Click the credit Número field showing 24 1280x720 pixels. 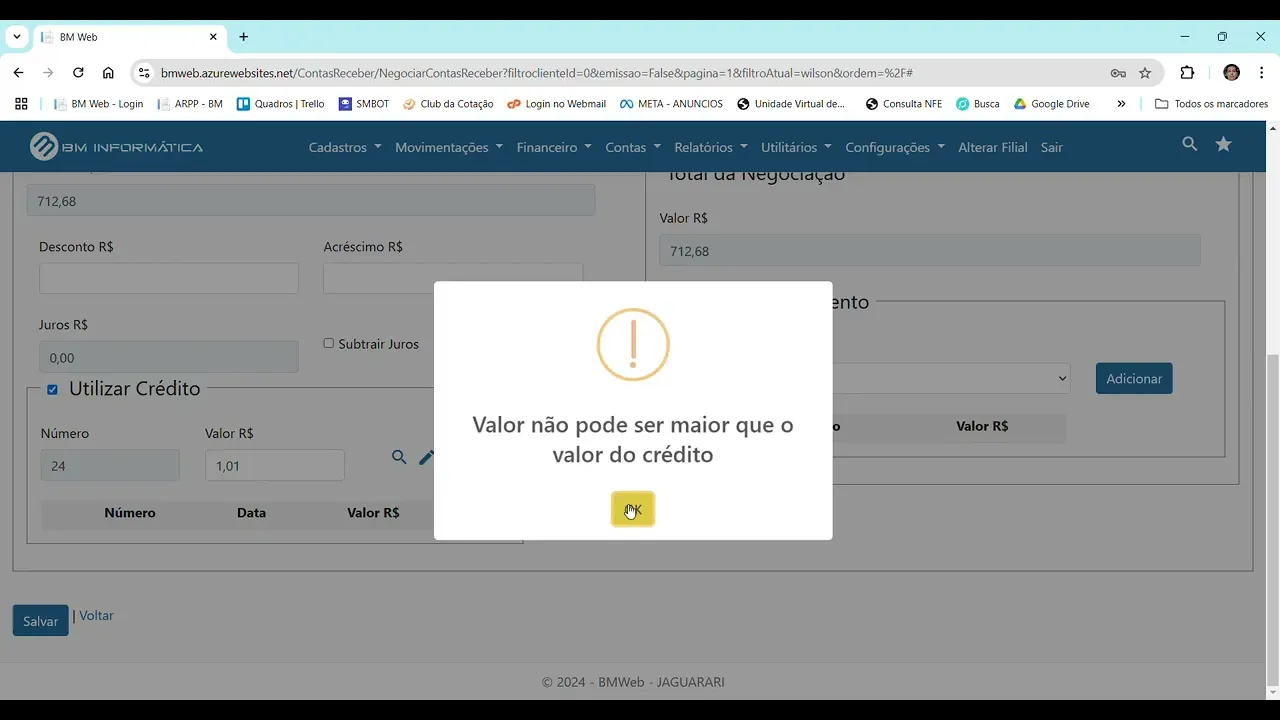click(110, 465)
